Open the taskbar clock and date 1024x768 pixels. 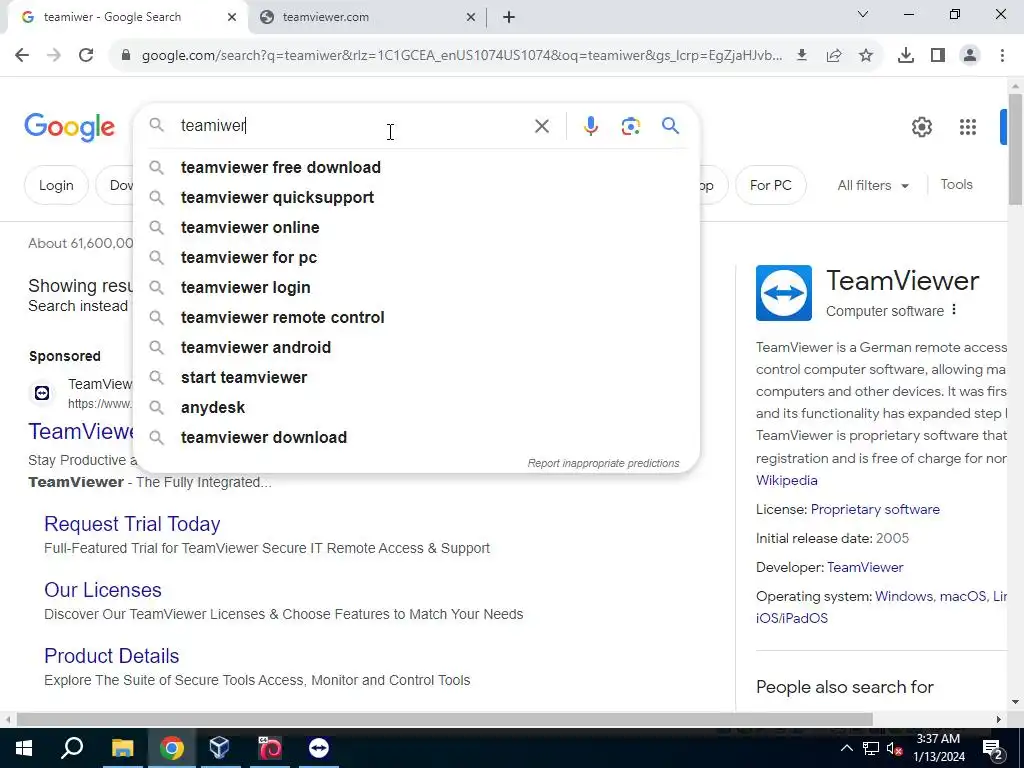(939, 748)
